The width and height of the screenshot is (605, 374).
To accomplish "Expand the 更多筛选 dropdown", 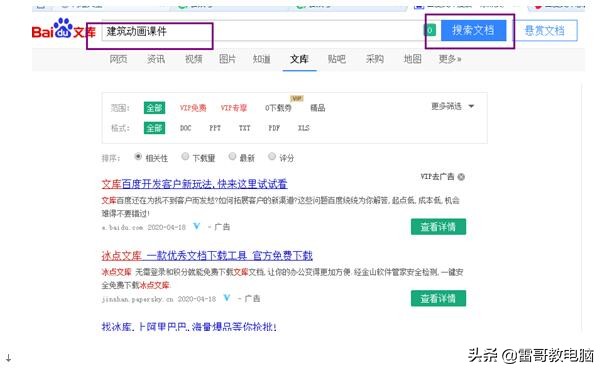I will tap(452, 106).
